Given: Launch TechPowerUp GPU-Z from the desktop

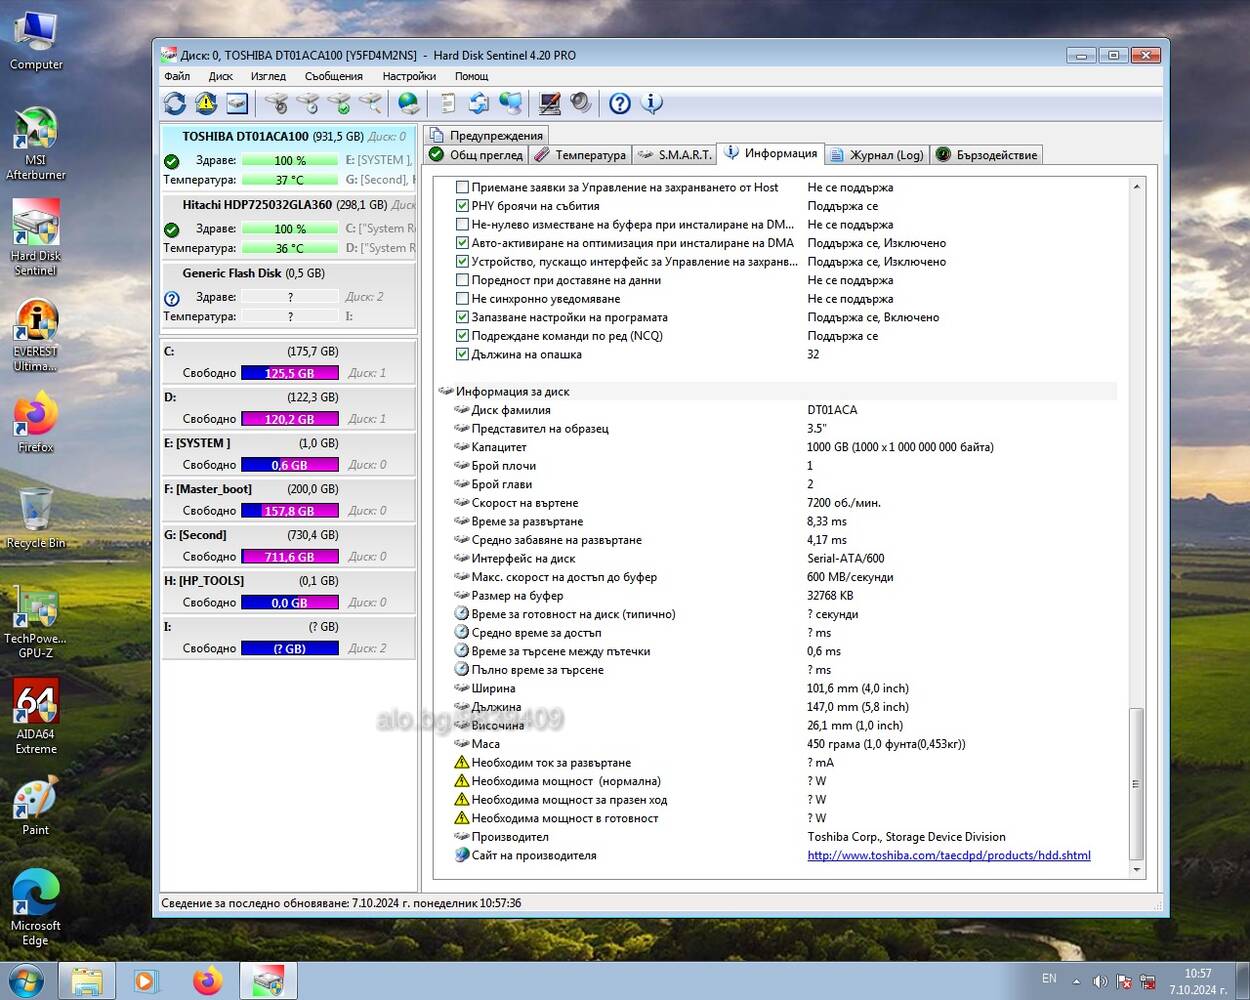Looking at the screenshot, I should 36,622.
